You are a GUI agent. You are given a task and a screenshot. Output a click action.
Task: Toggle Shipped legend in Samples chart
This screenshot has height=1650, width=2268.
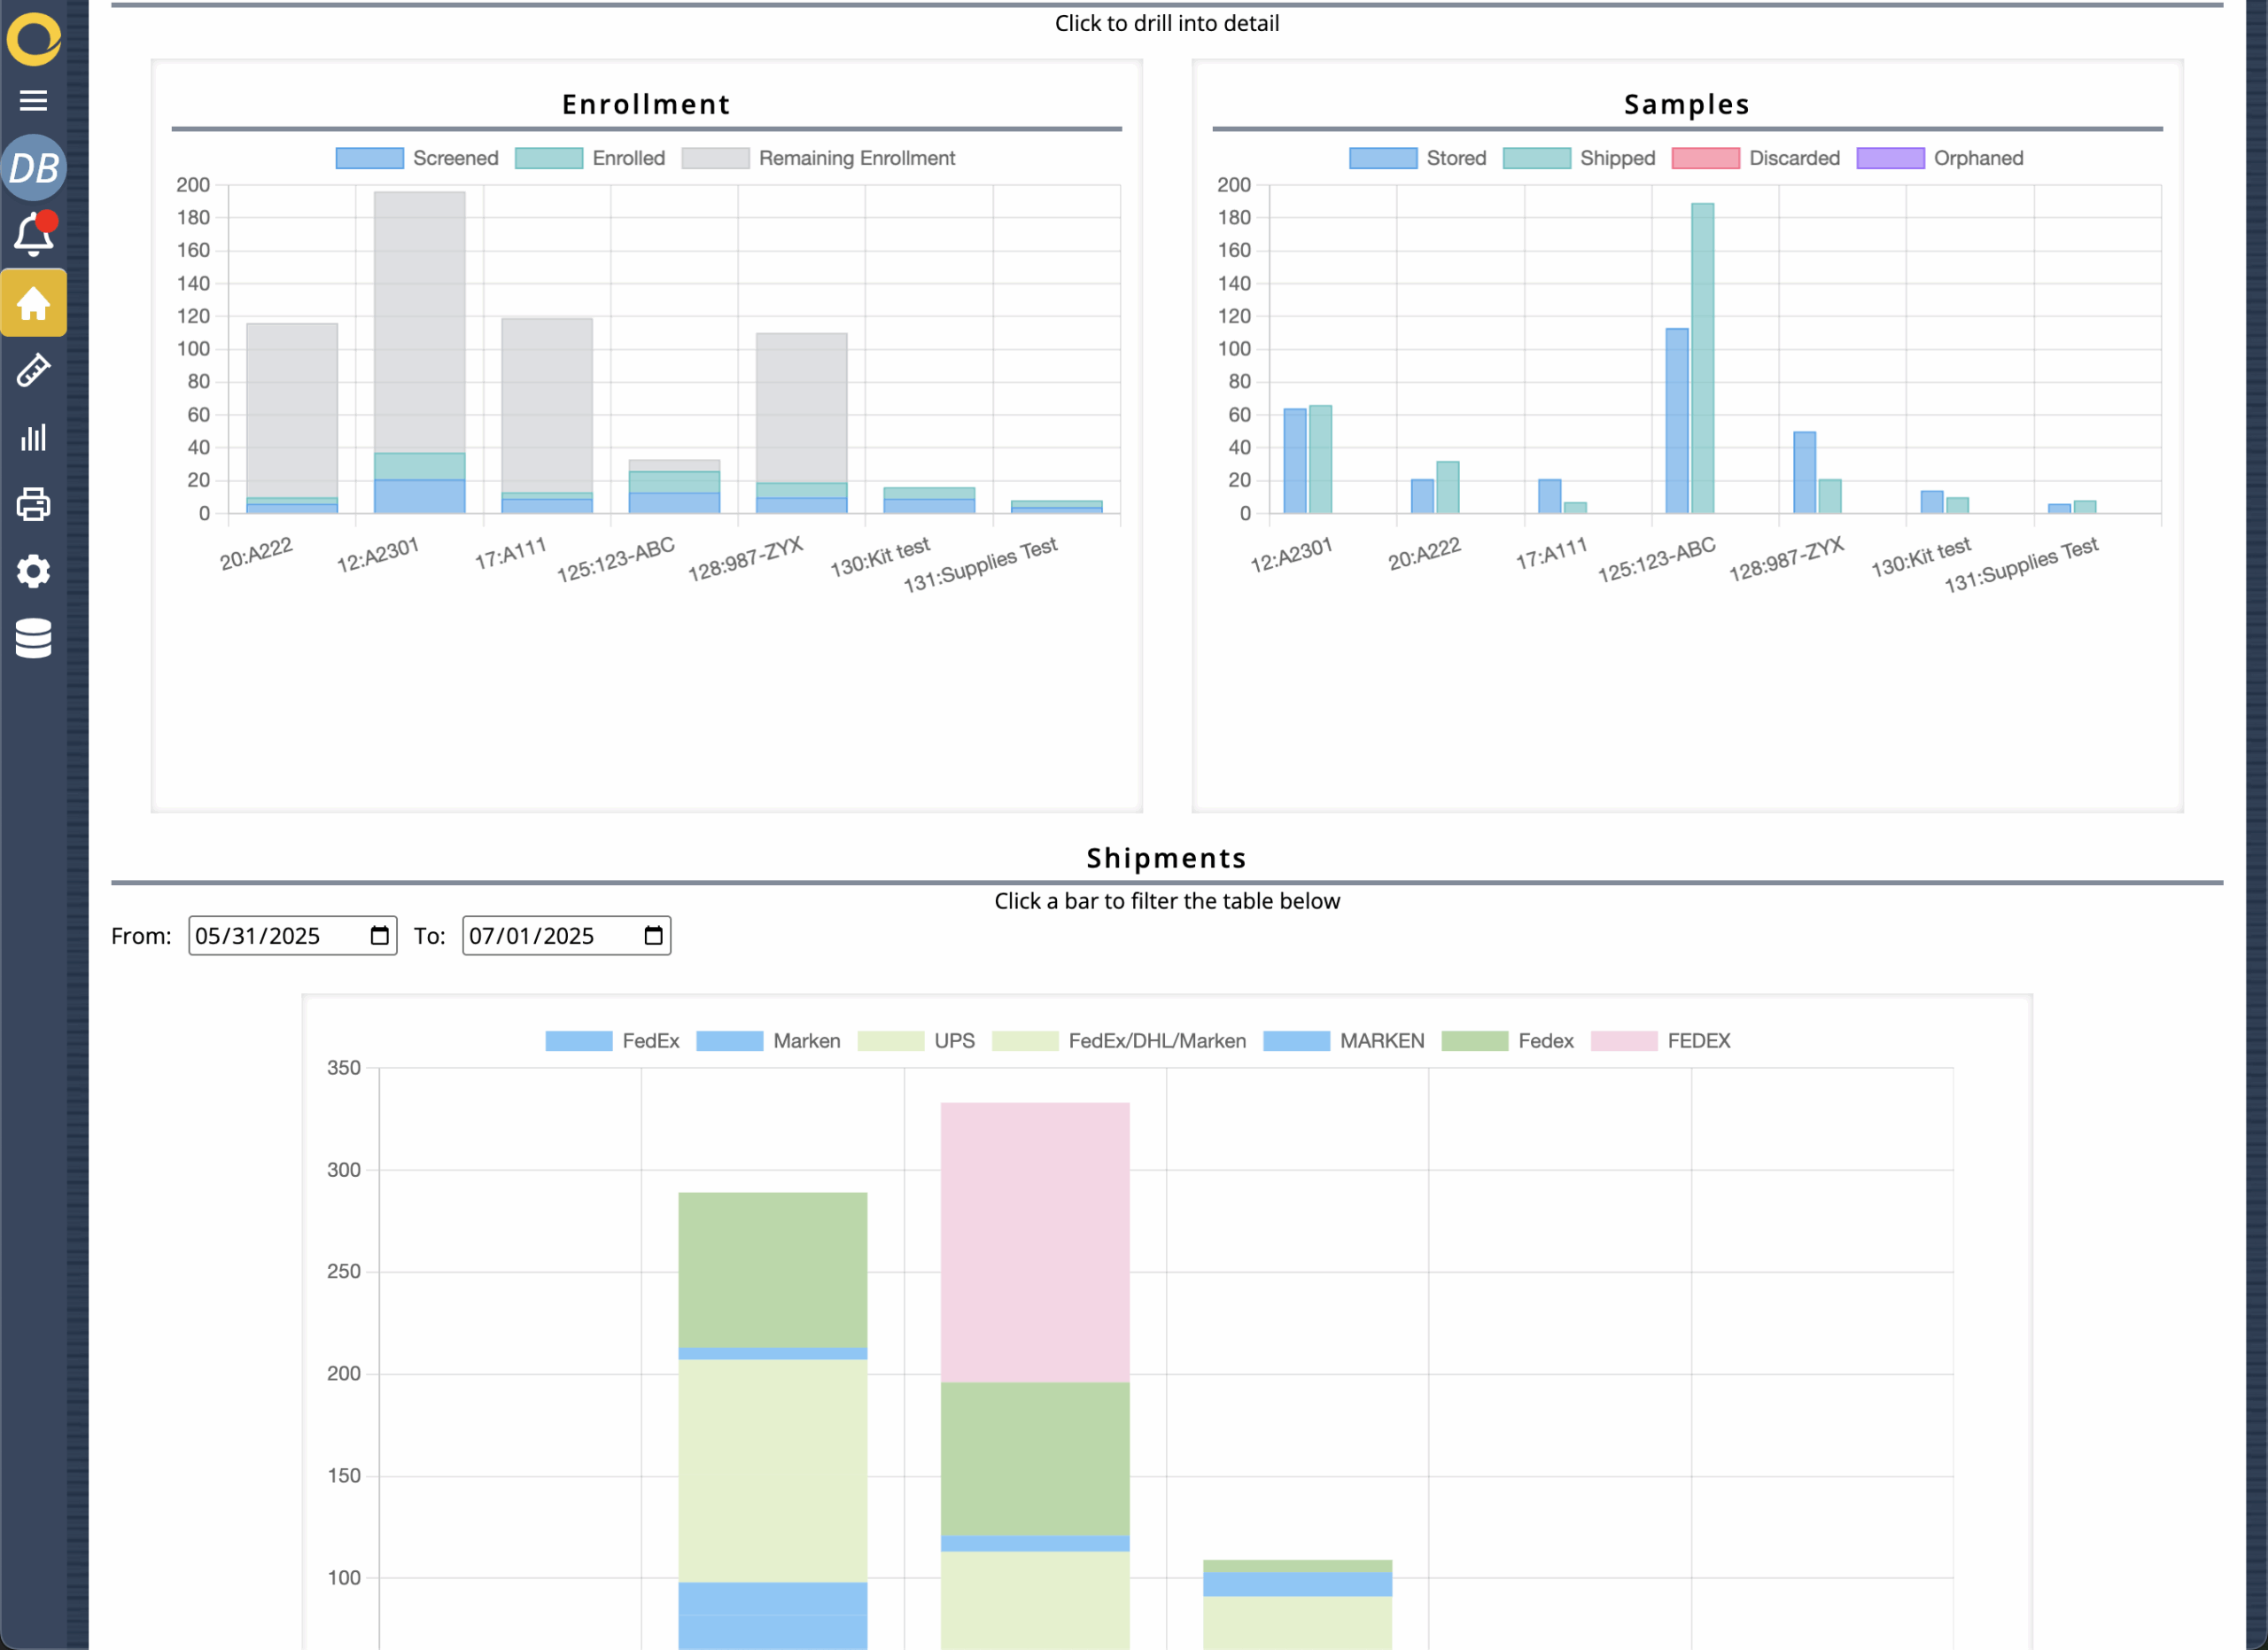1579,158
